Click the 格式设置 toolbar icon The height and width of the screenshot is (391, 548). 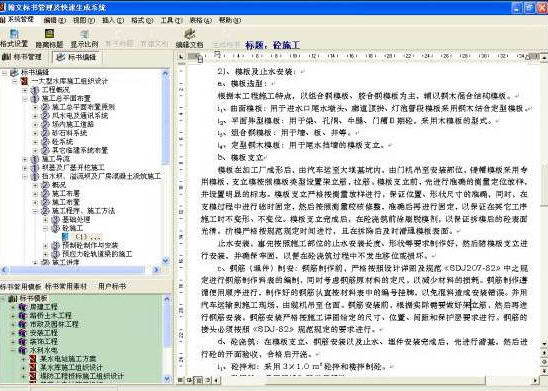[x=14, y=34]
